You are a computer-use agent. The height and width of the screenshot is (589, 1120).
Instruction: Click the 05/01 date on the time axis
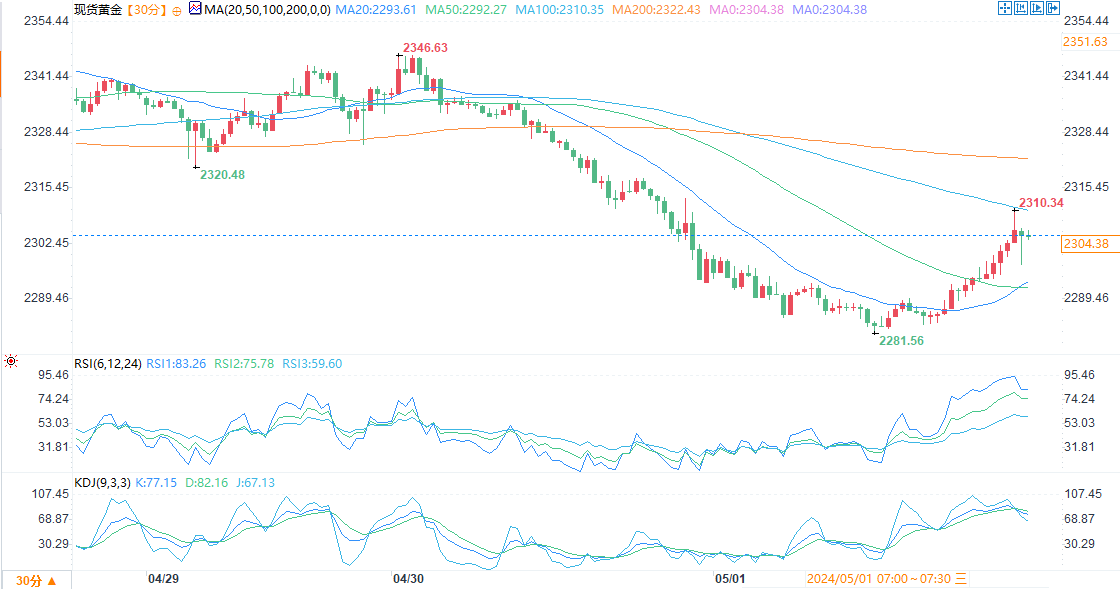731,578
